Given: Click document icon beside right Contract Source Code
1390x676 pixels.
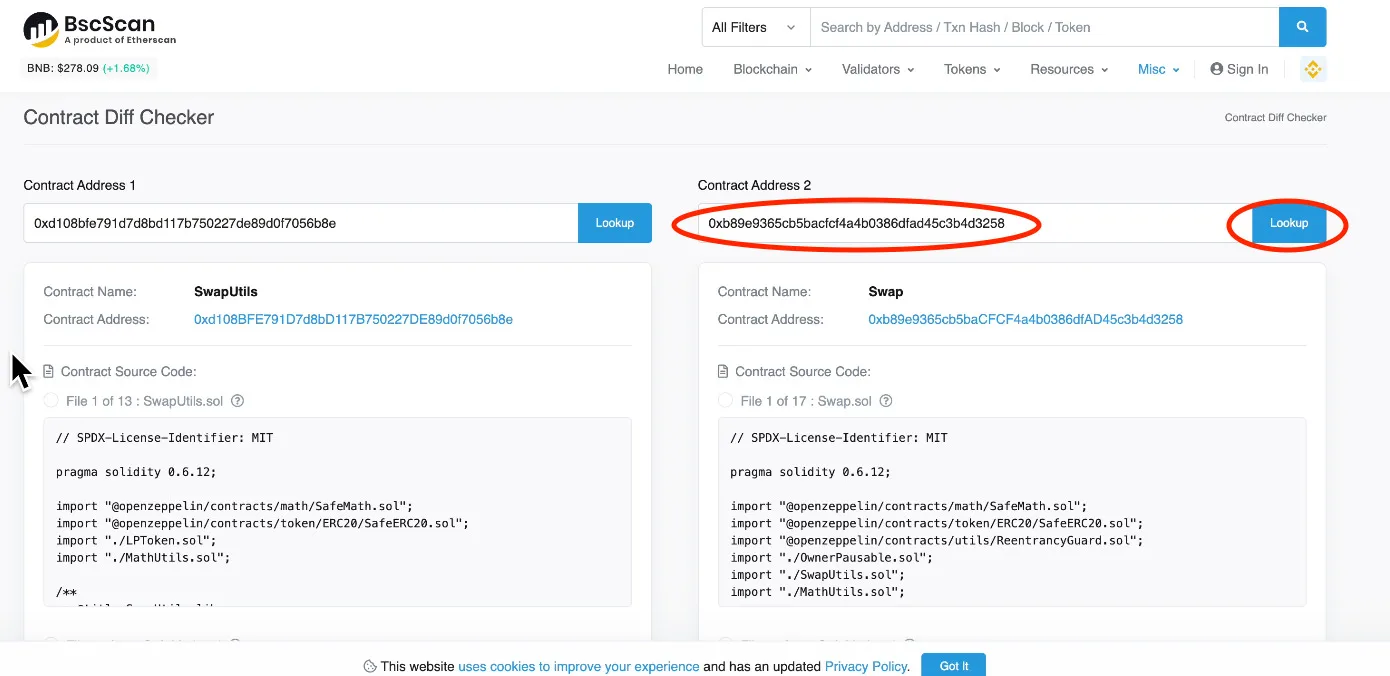Looking at the screenshot, I should pos(723,371).
